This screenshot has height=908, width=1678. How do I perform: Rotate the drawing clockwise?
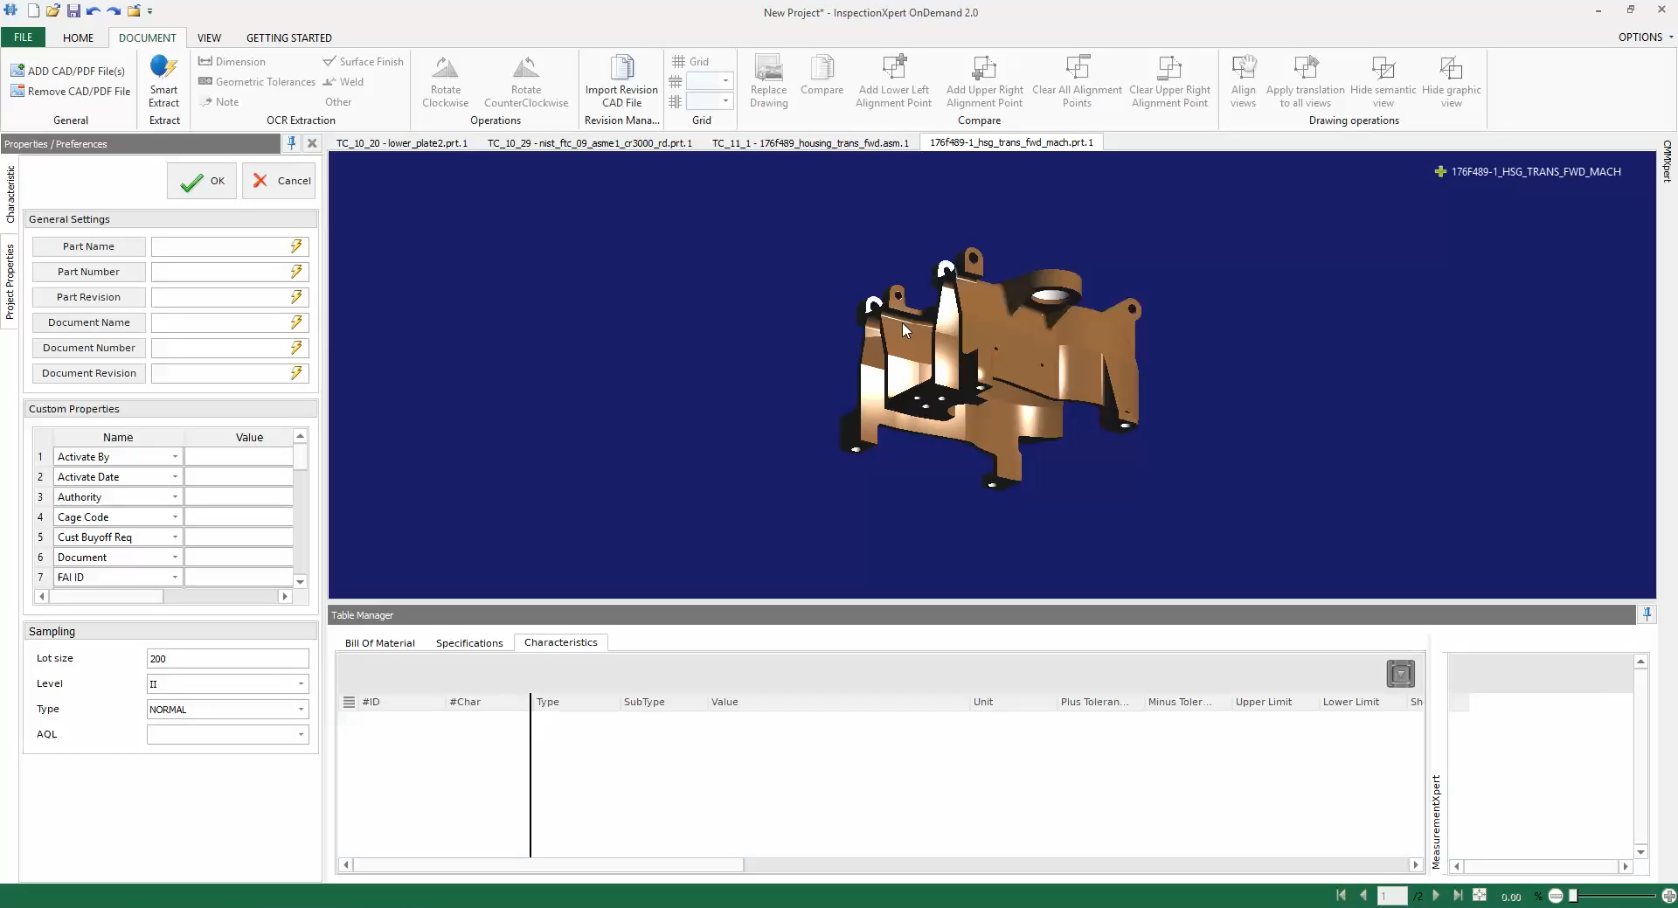click(444, 82)
